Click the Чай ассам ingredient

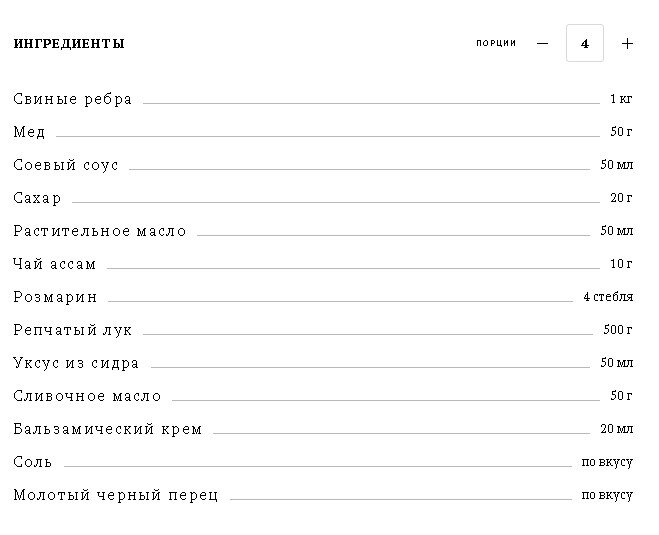click(55, 264)
